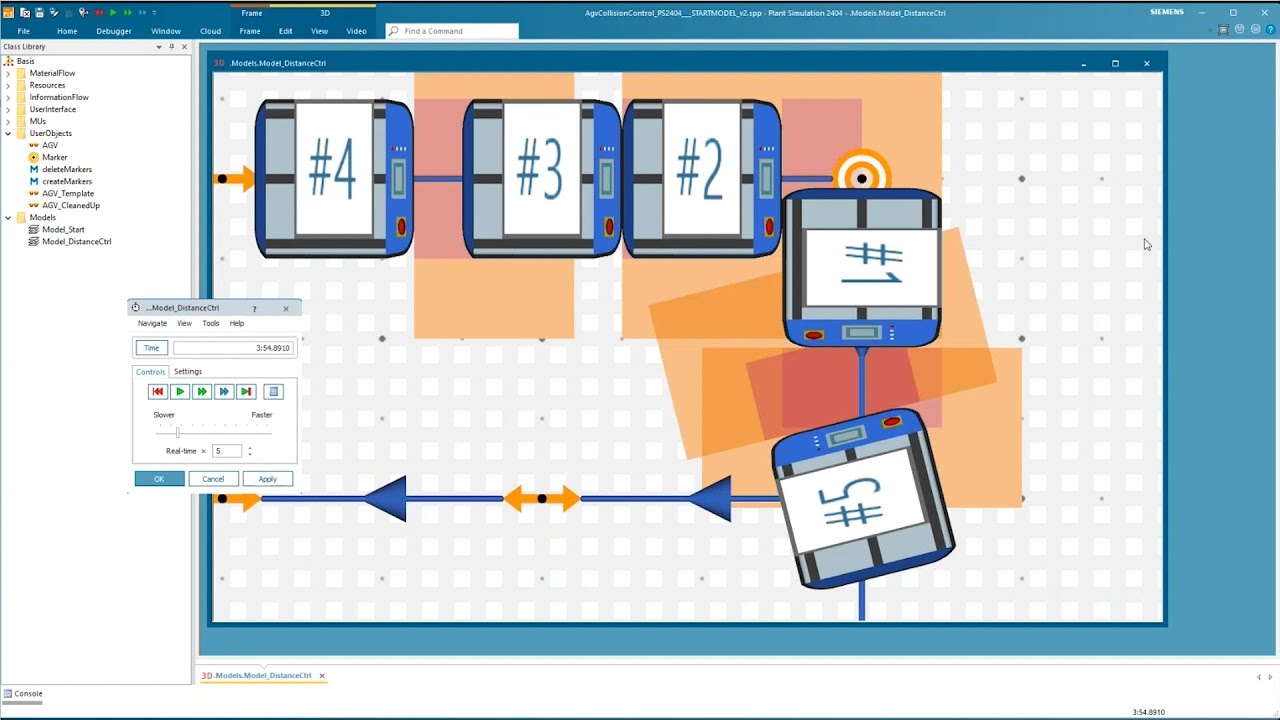The height and width of the screenshot is (720, 1280).
Task: Click the Time toggle button
Action: [151, 348]
